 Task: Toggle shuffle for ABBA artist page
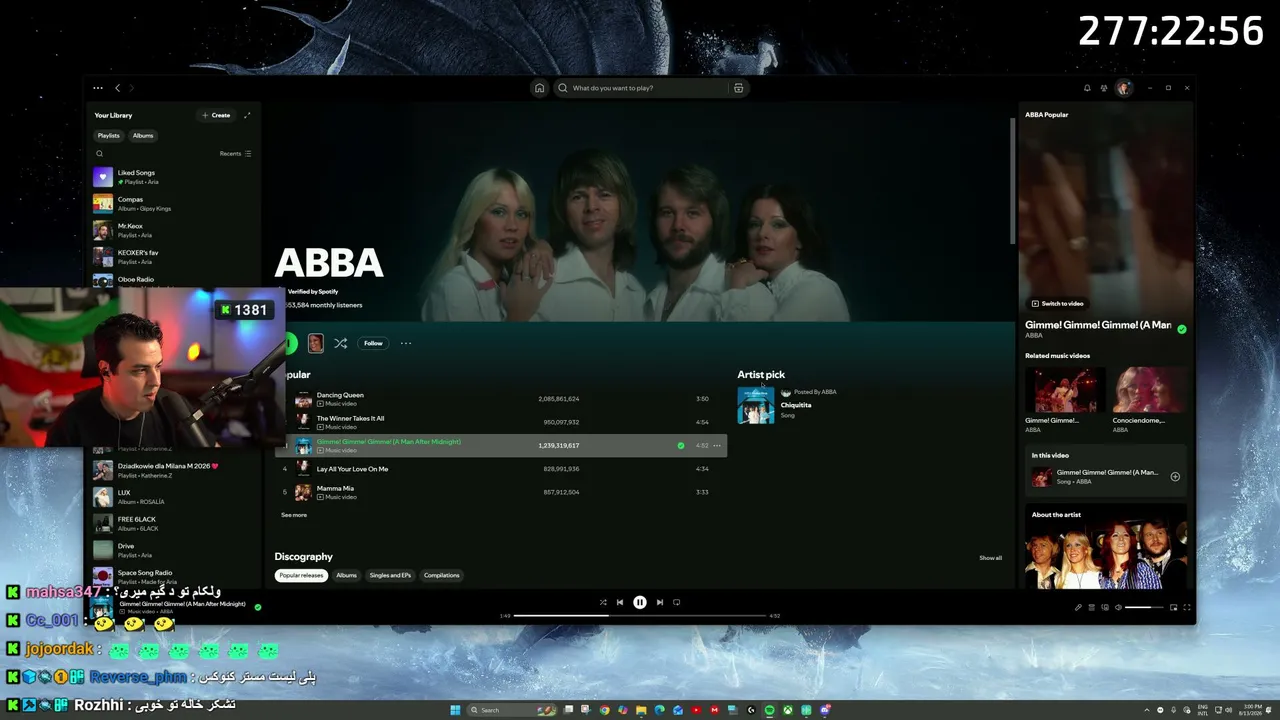point(341,343)
